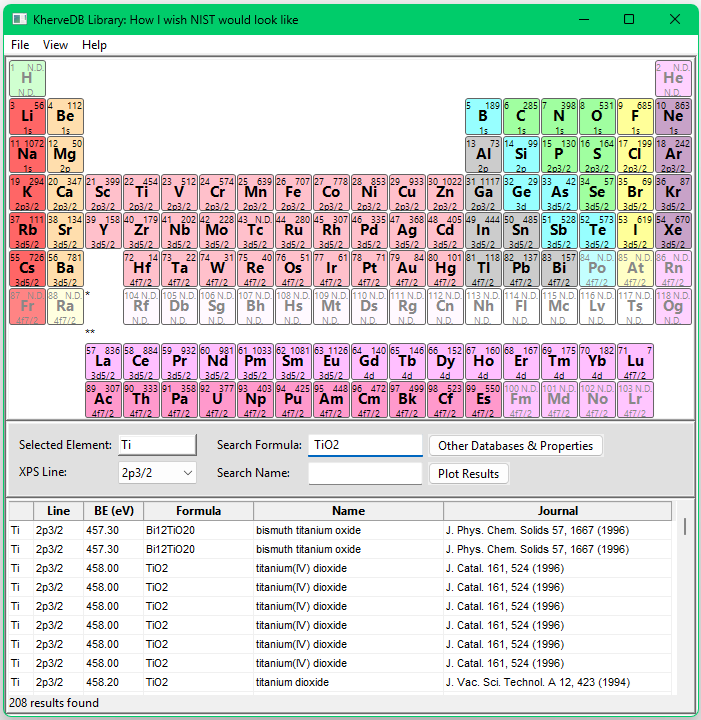Viewport: 701px width, 720px height.
Task: Select the Al aluminum element tile
Action: tap(483, 155)
